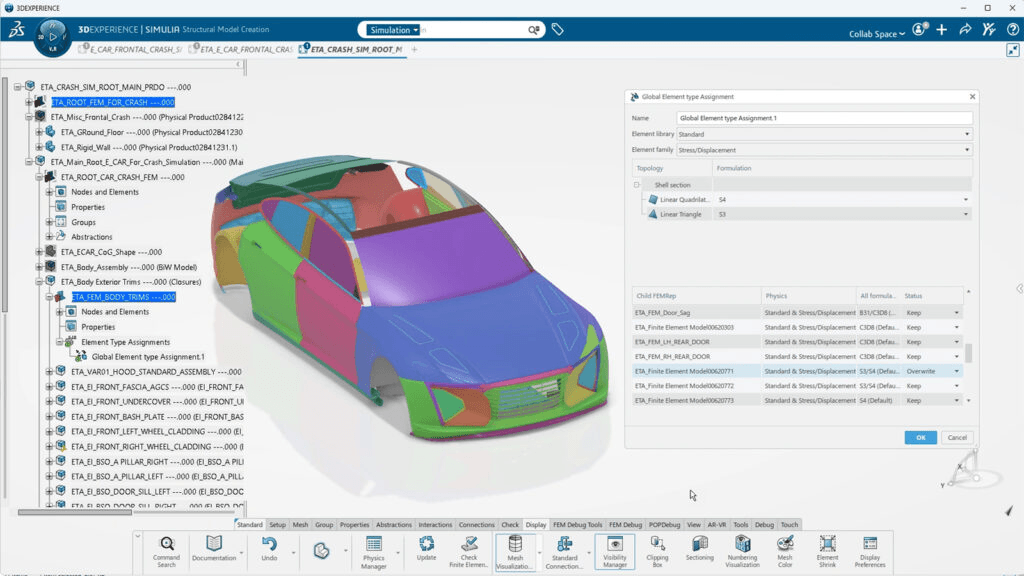Click the Element Shrink icon
Image resolution: width=1024 pixels, height=576 pixels.
[x=827, y=549]
